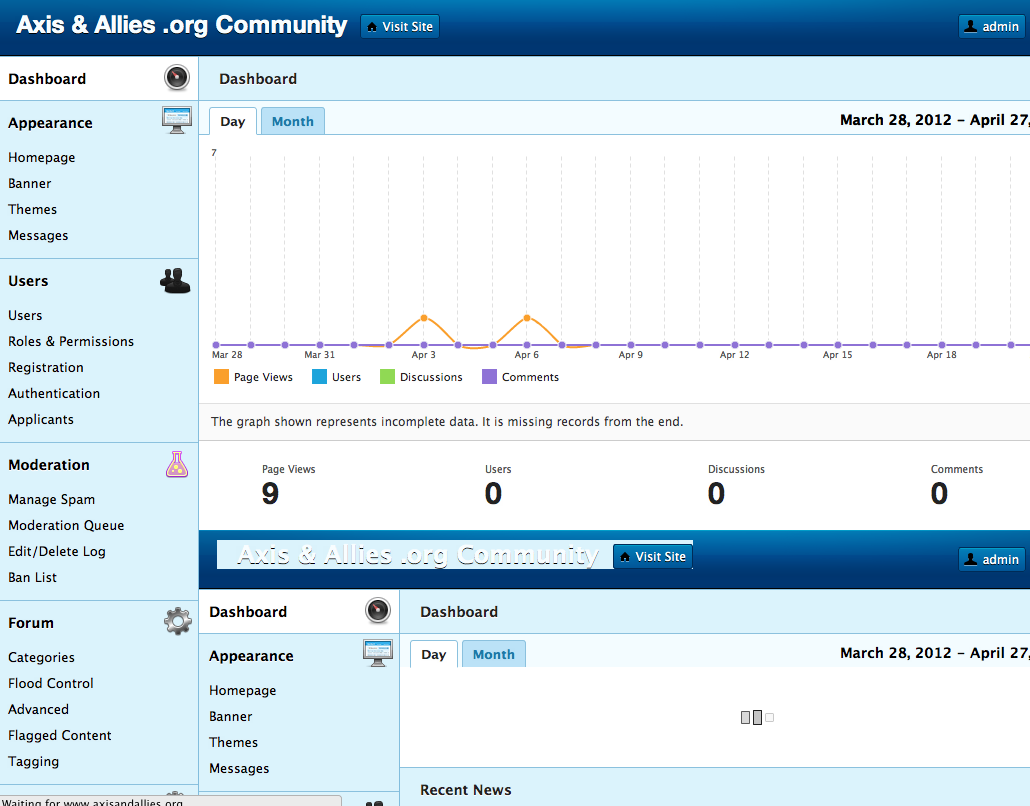The height and width of the screenshot is (806, 1030).
Task: Click the Moderation section heading
Action: [49, 465]
